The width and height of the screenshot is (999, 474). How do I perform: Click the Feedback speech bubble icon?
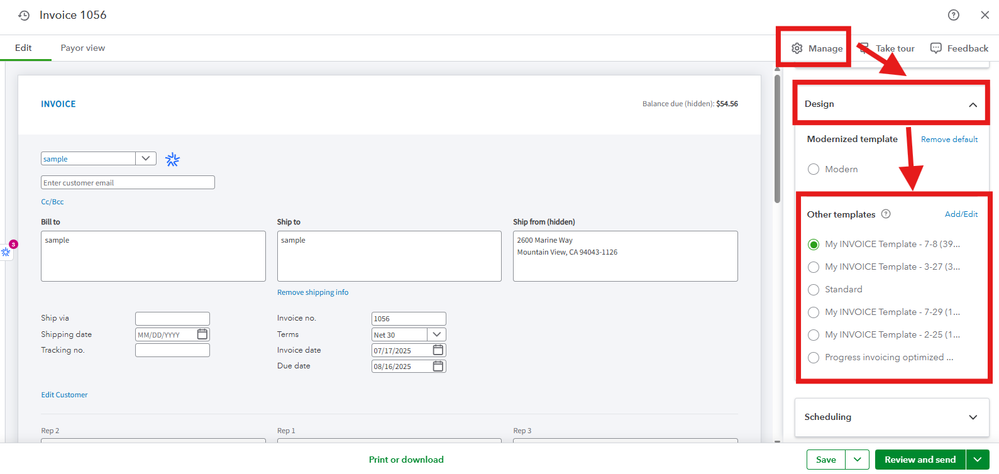tap(936, 48)
